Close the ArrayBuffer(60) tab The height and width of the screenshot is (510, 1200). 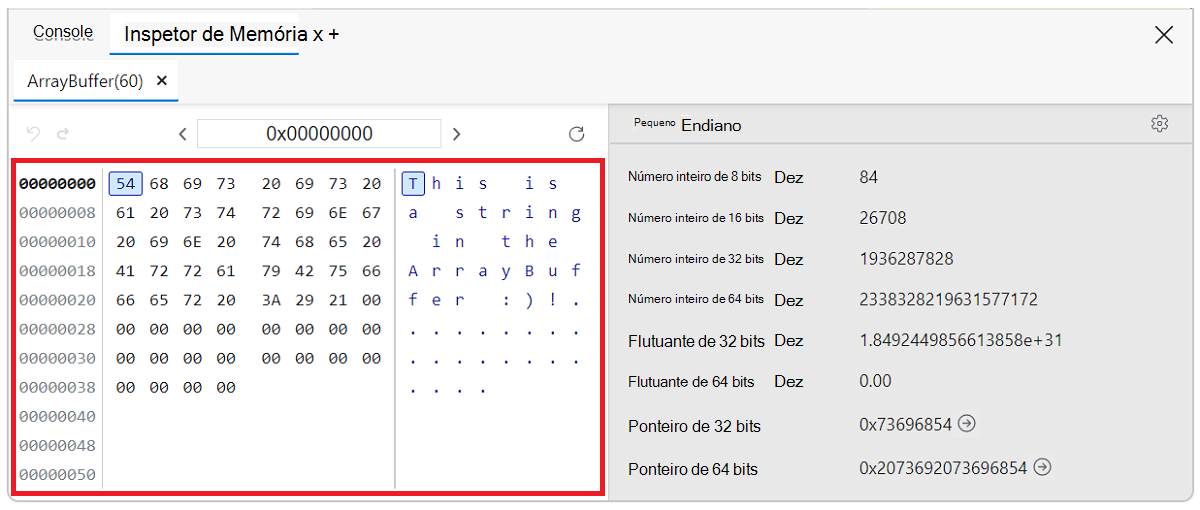162,81
